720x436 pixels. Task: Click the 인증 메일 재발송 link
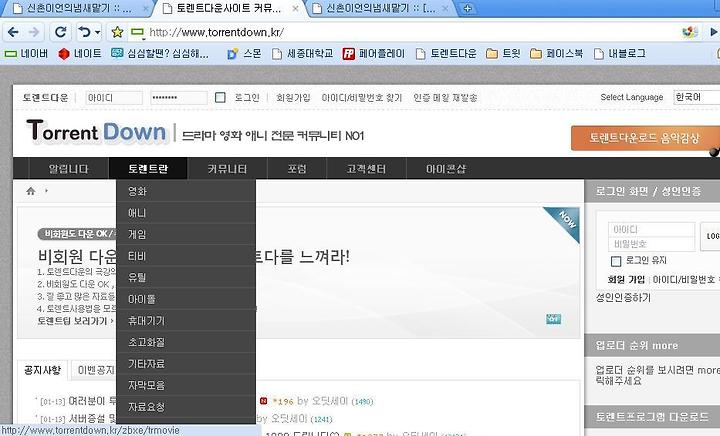pos(445,98)
